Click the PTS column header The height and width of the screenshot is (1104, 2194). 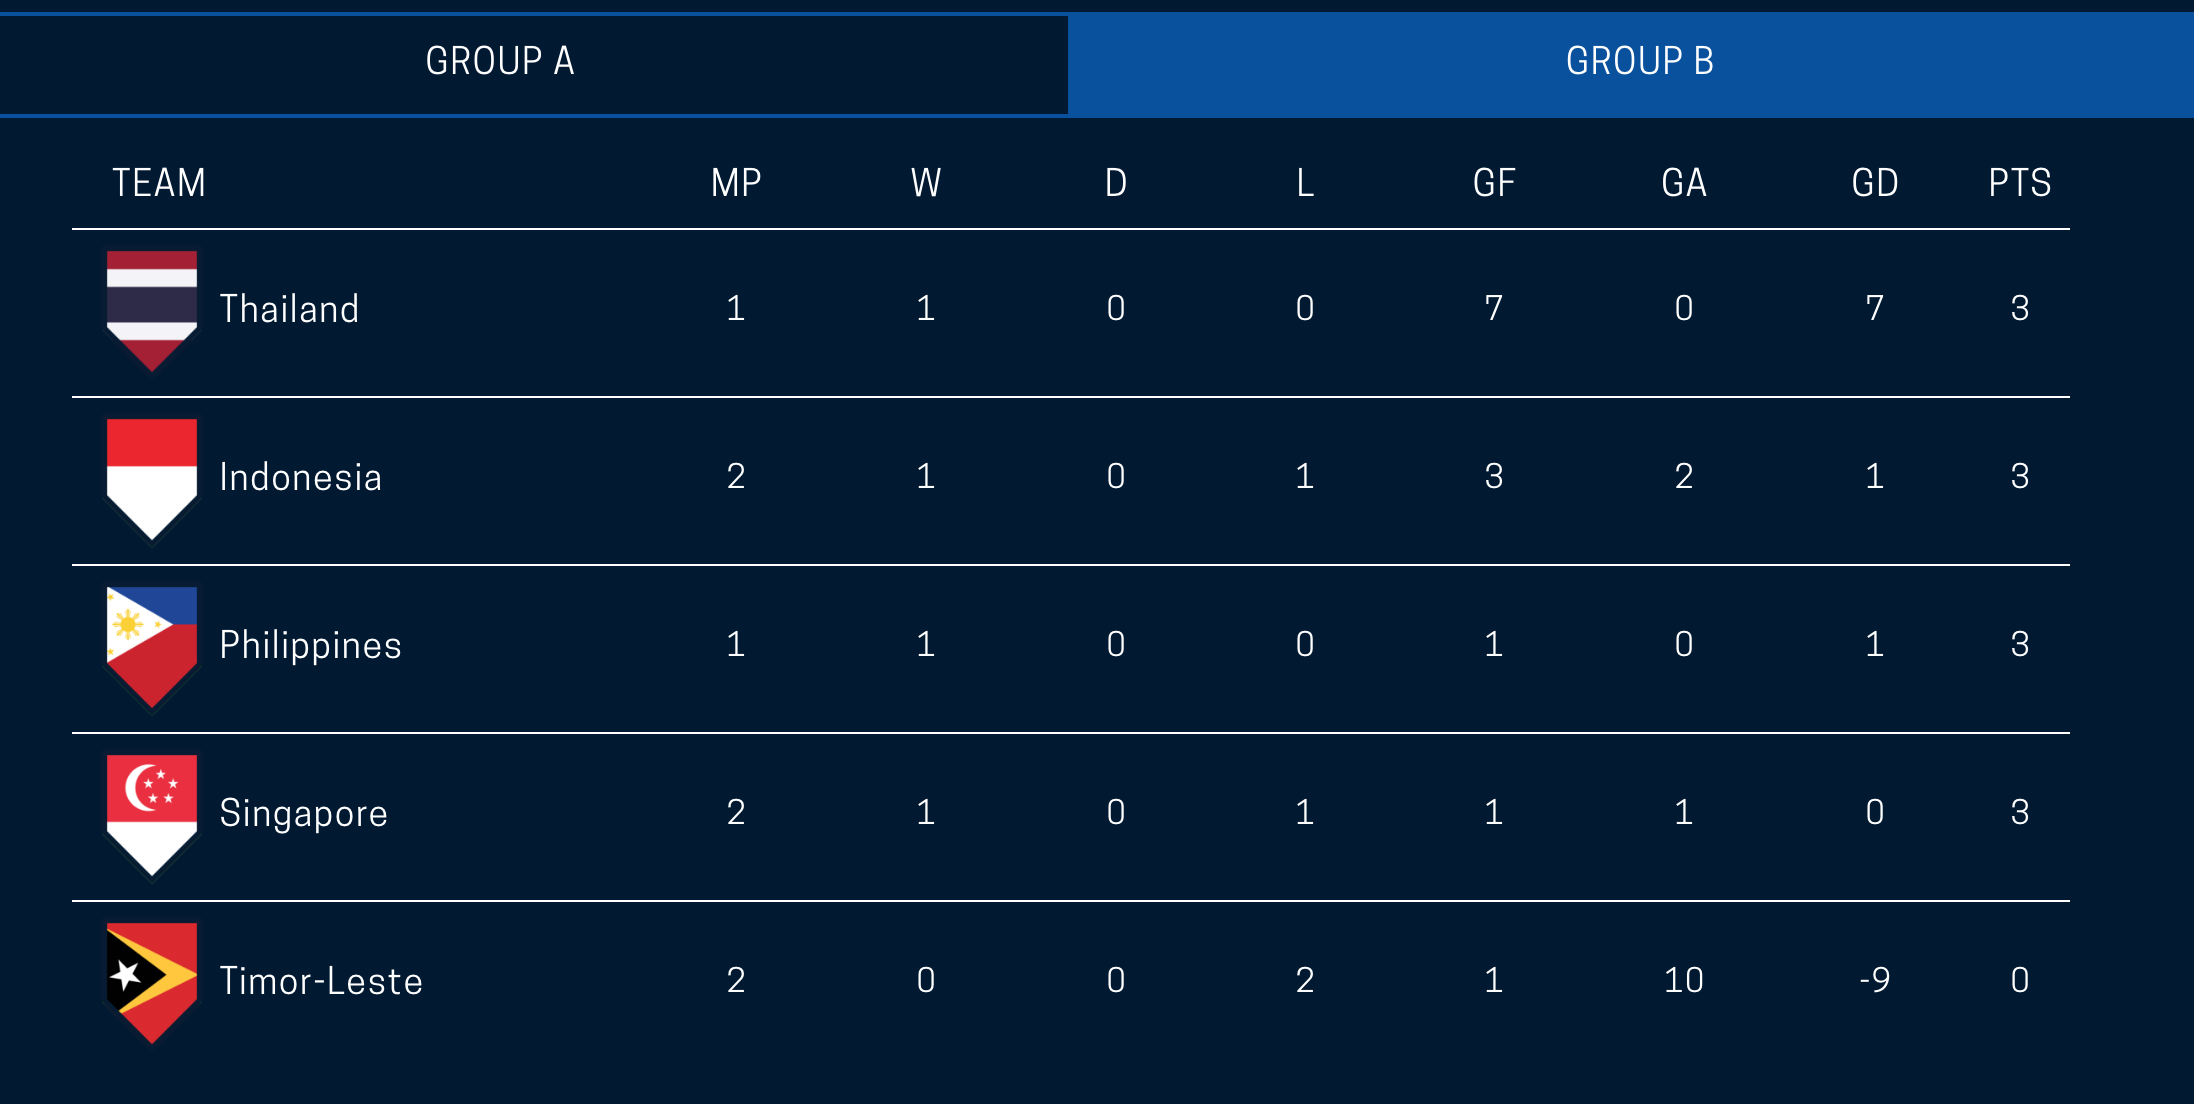click(x=2019, y=183)
